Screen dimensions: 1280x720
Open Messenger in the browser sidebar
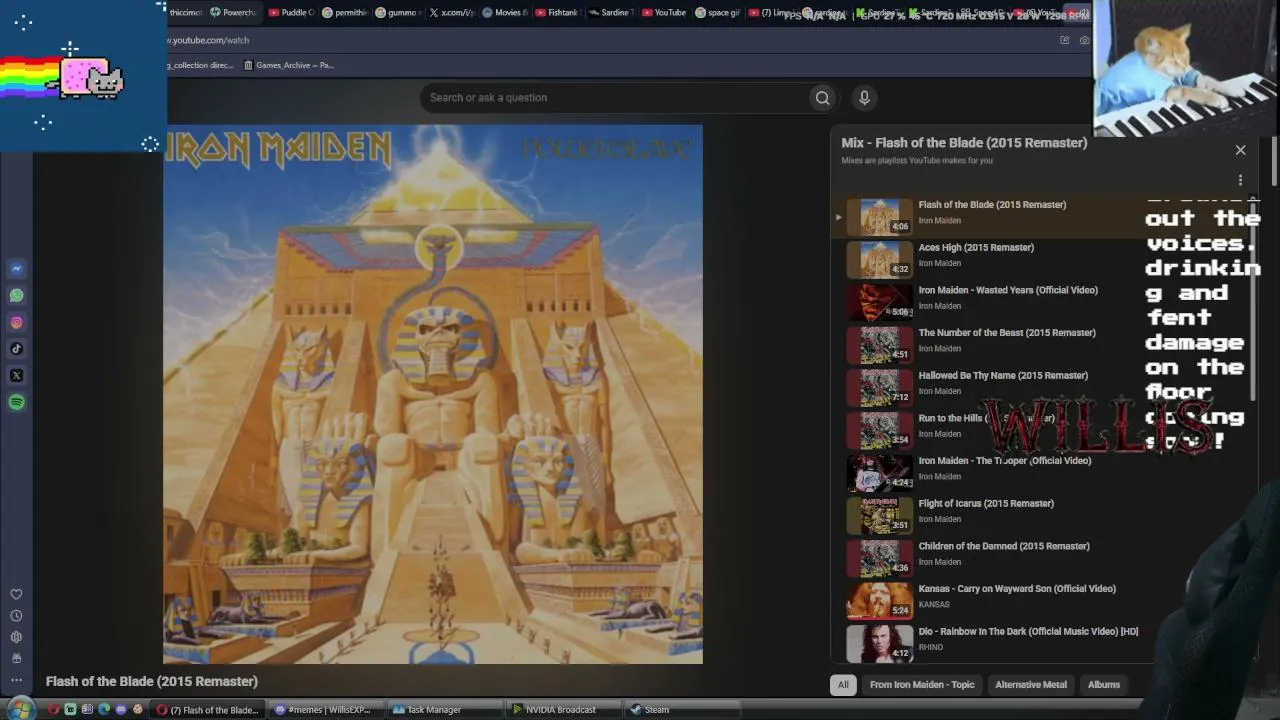point(17,269)
